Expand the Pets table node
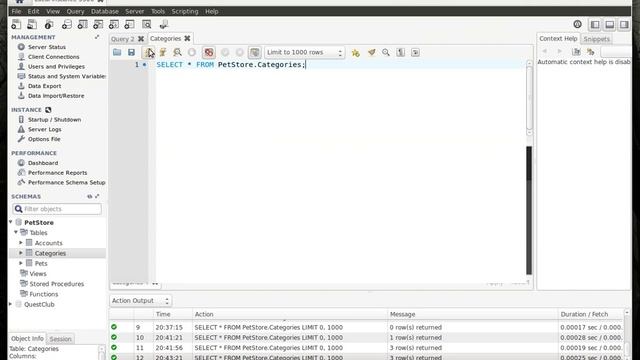Image resolution: width=640 pixels, height=360 pixels. pyautogui.click(x=21, y=263)
